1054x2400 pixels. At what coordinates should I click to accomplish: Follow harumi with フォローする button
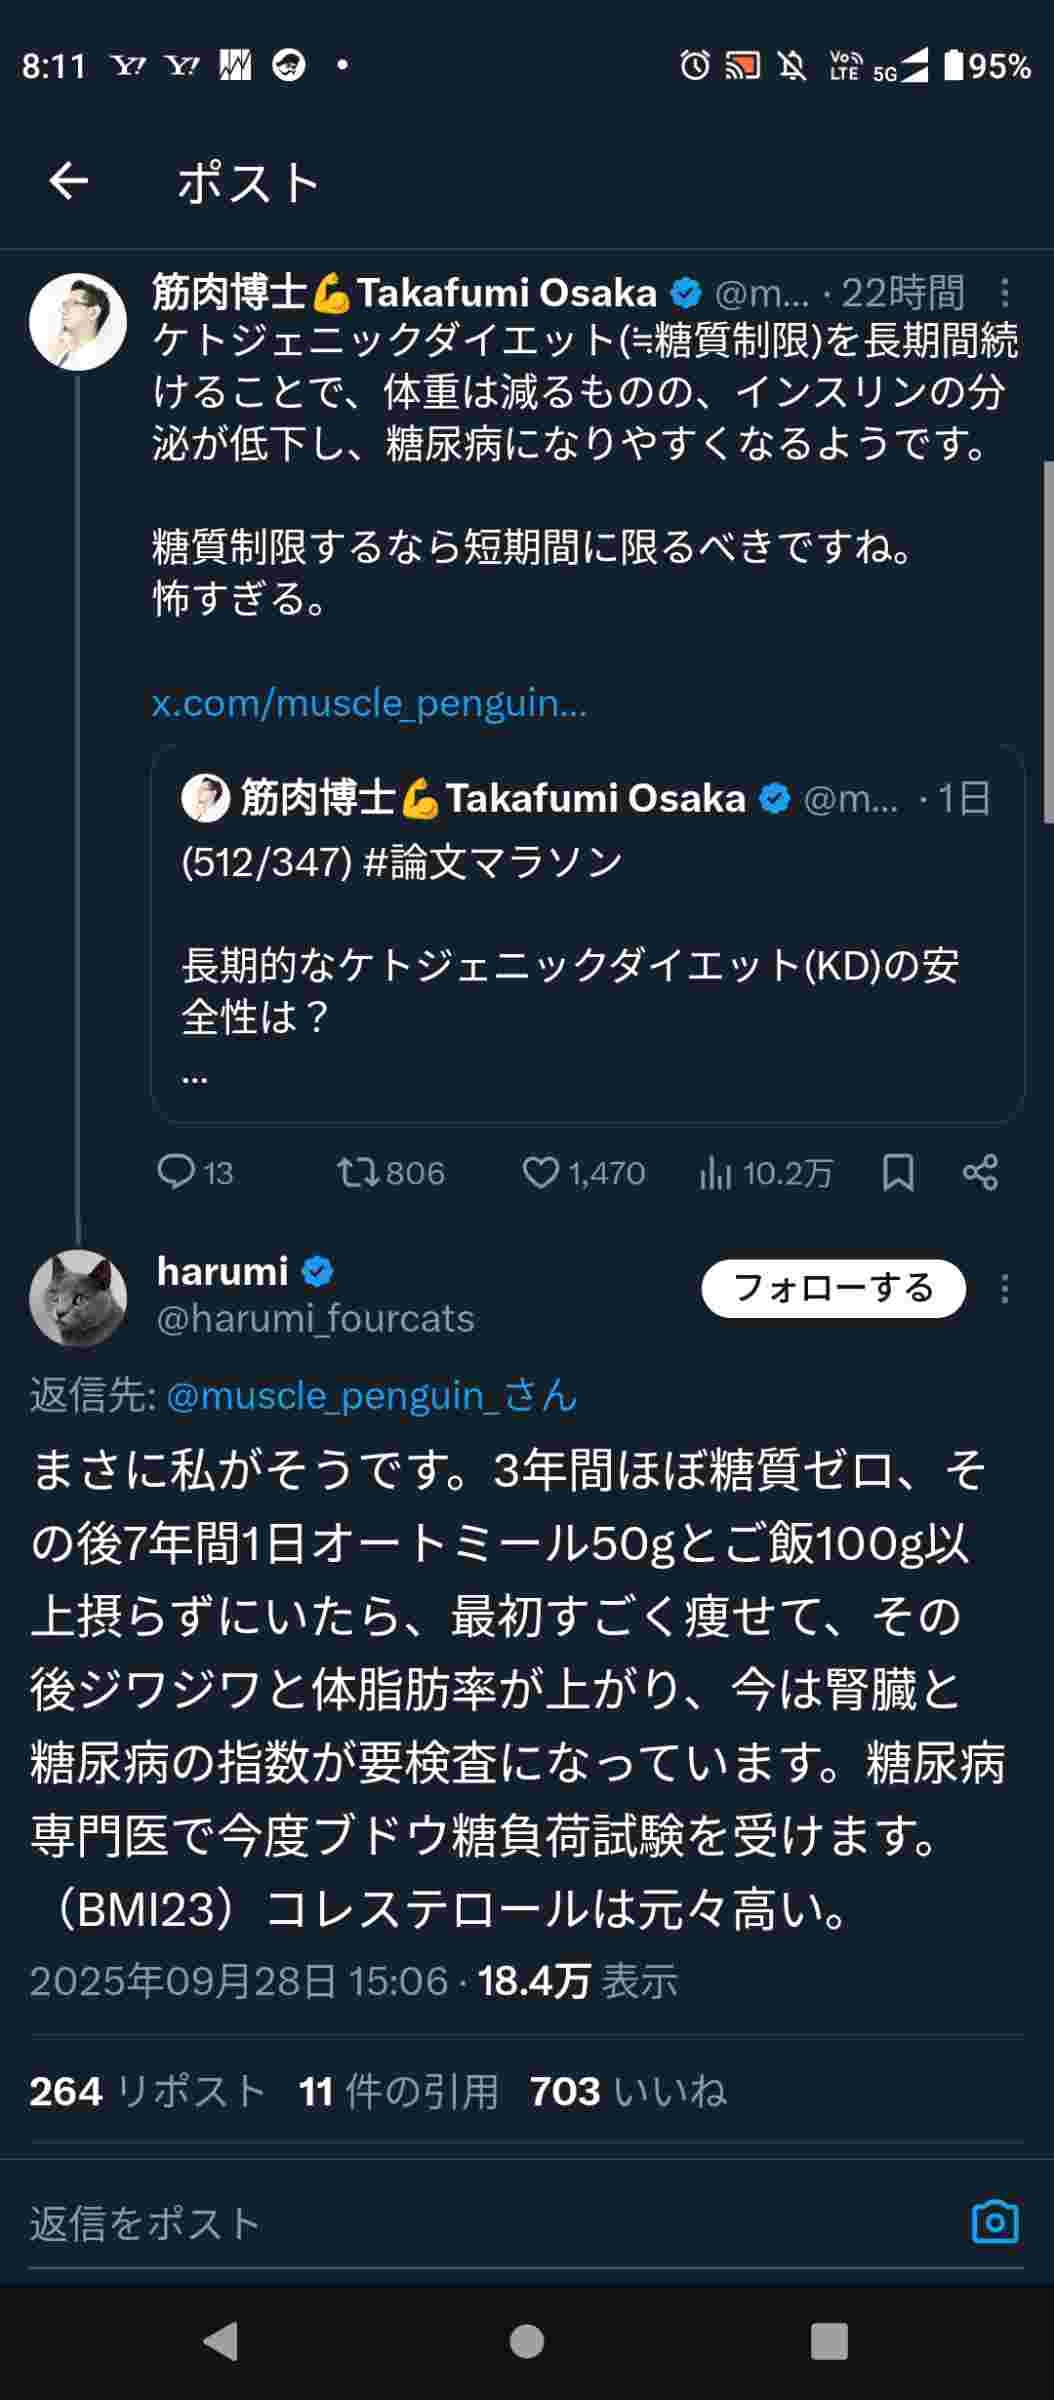coord(833,1289)
